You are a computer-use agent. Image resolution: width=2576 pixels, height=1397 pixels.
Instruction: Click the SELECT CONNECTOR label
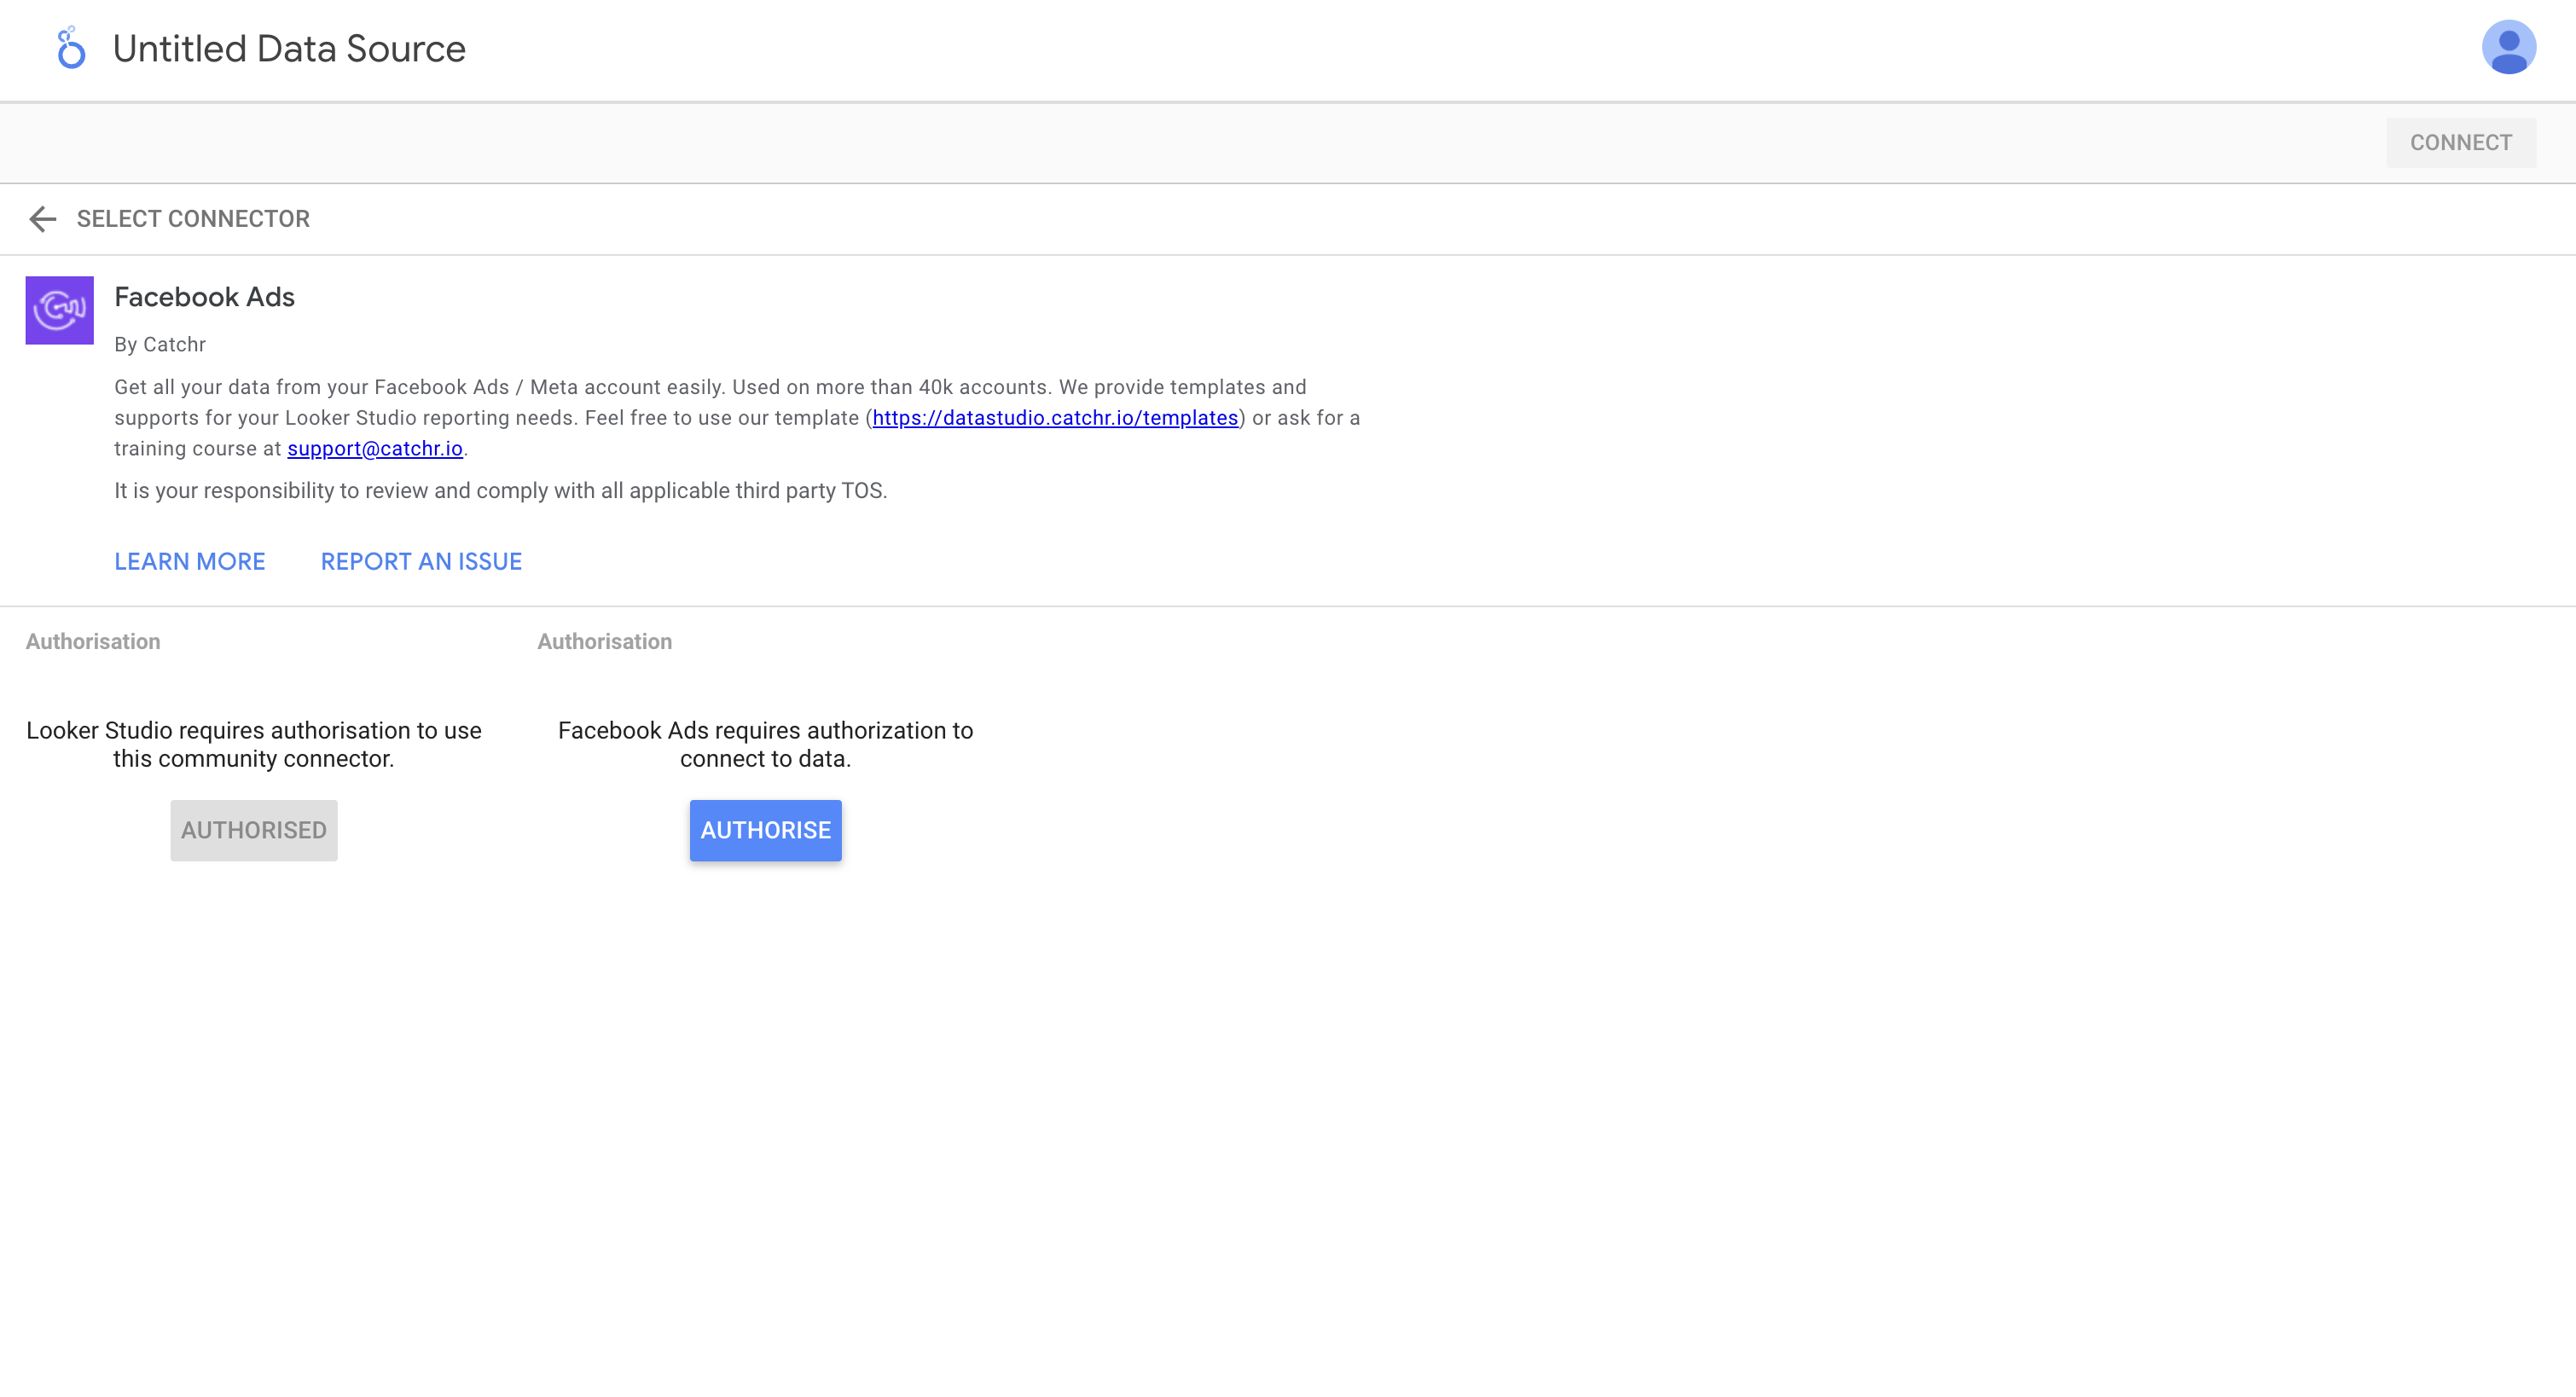pyautogui.click(x=193, y=219)
